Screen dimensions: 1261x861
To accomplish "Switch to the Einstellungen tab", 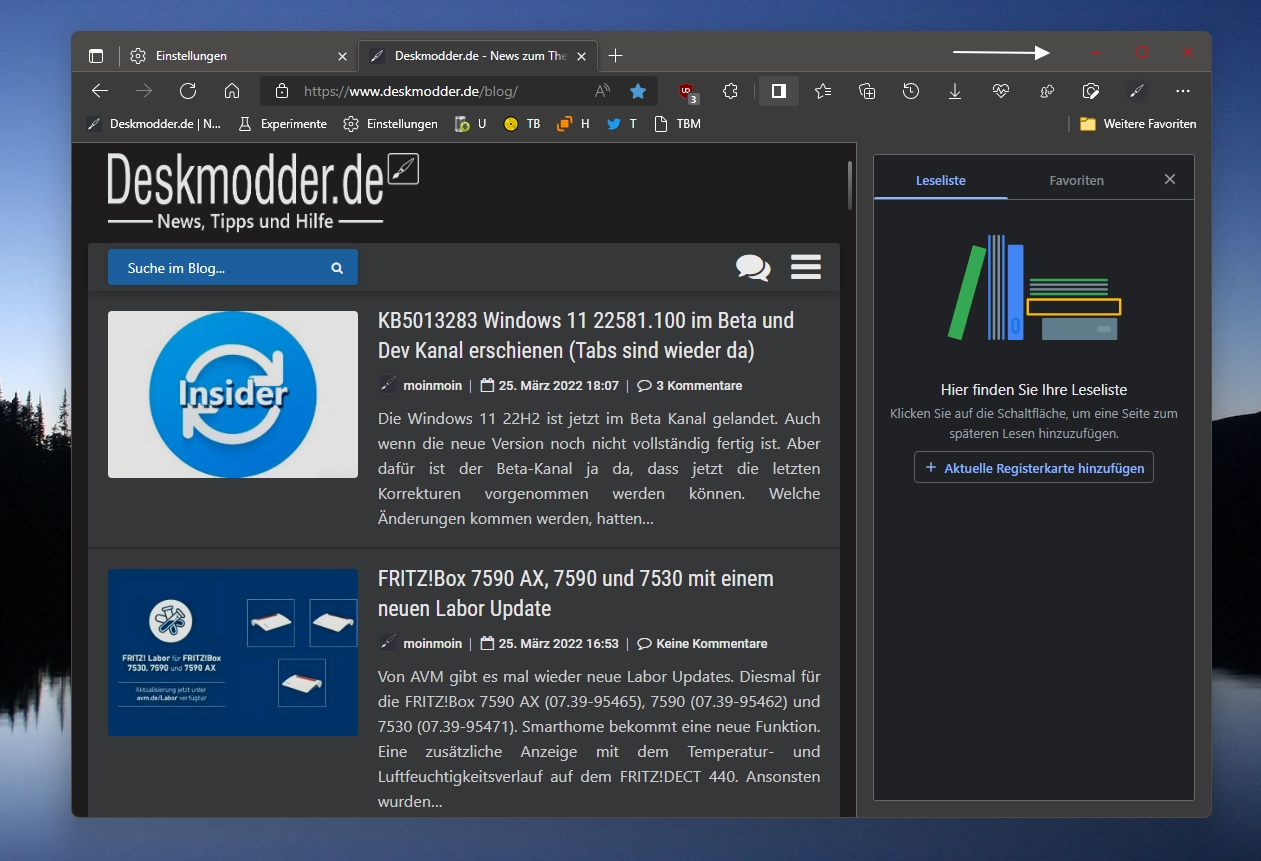I will pyautogui.click(x=238, y=56).
